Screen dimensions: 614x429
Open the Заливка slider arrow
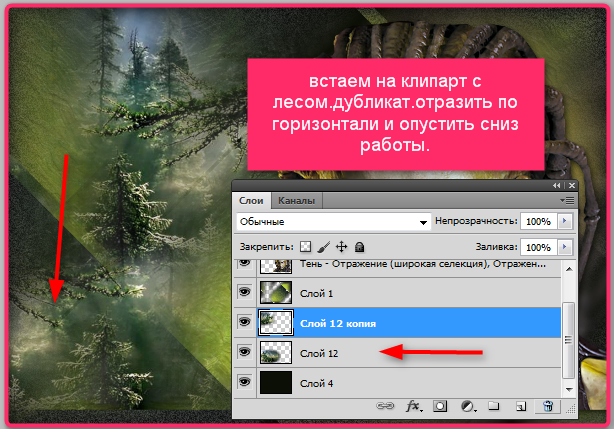tap(565, 247)
